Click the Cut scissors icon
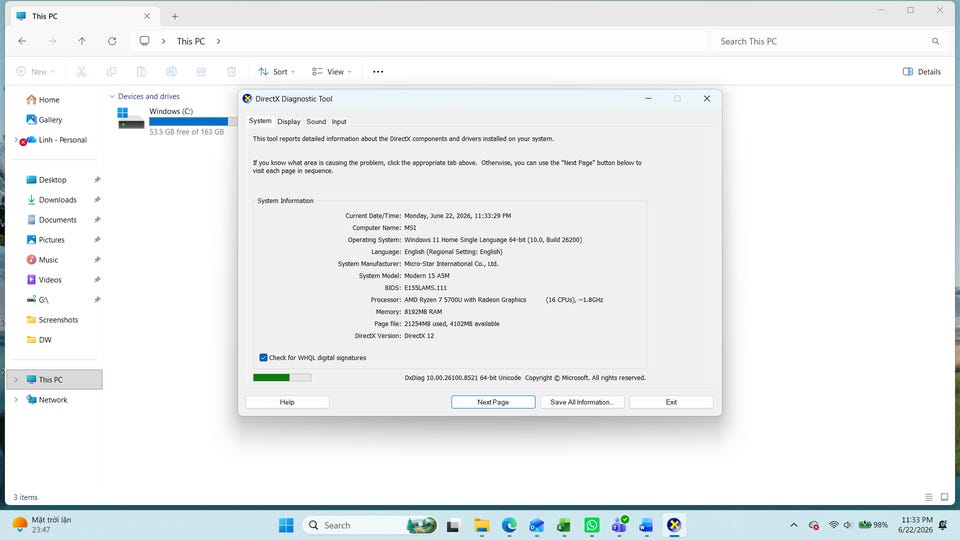960x540 pixels. click(x=81, y=72)
